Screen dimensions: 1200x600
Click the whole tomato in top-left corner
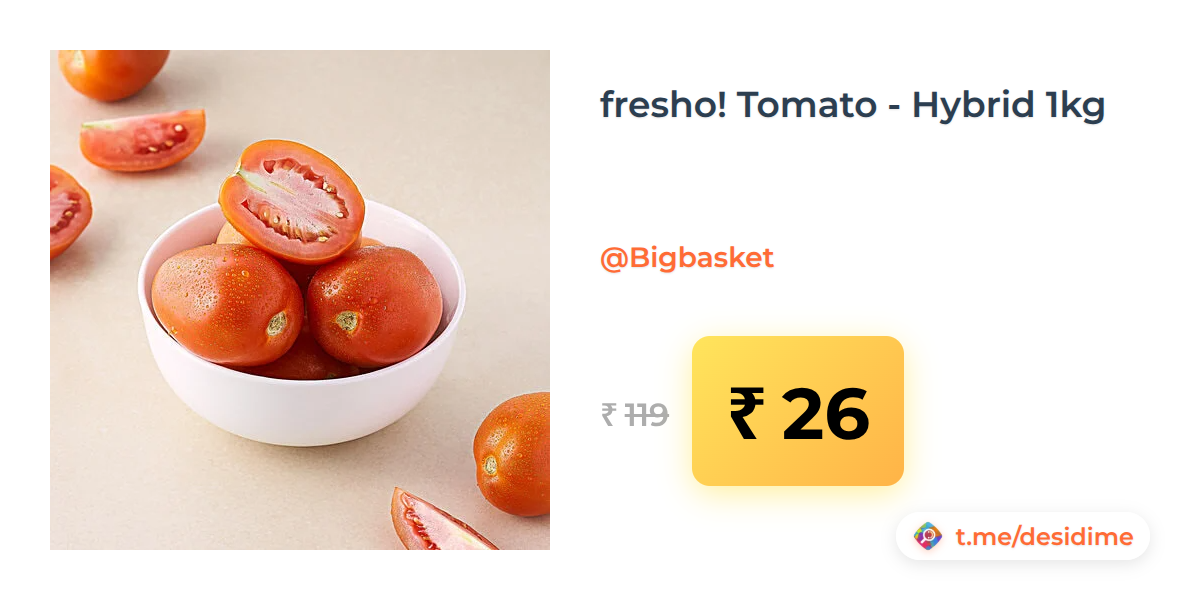pos(112,71)
